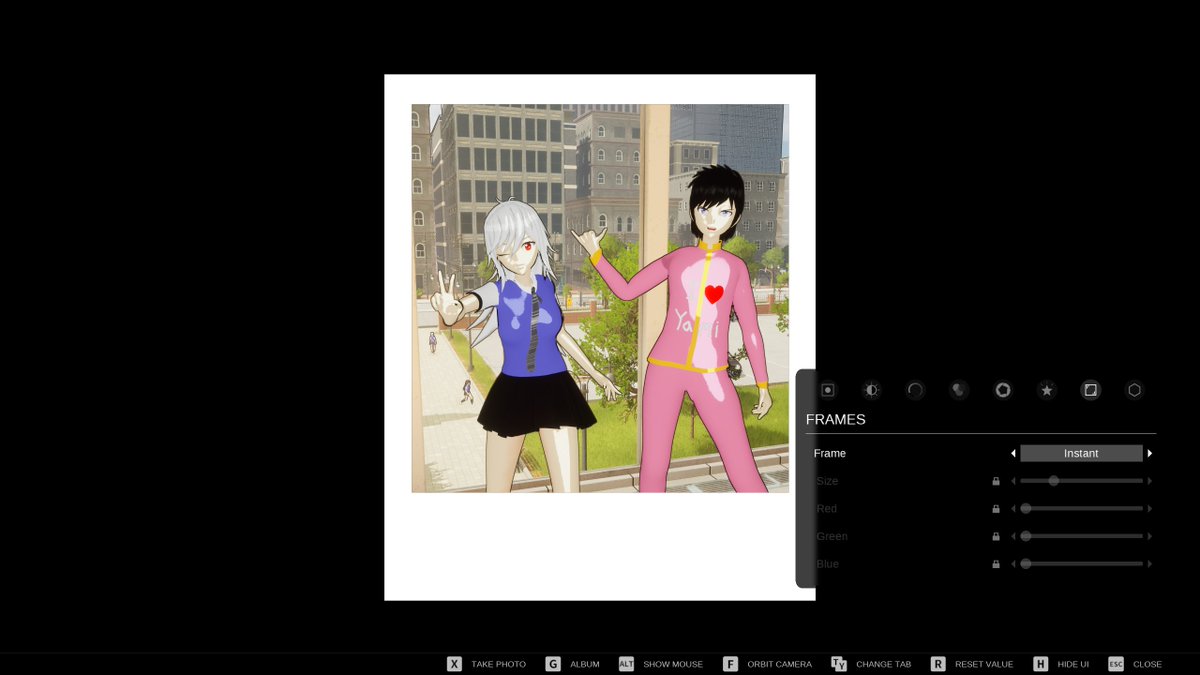Open the Frames tab icon
The height and width of the screenshot is (675, 1200).
coord(1090,390)
